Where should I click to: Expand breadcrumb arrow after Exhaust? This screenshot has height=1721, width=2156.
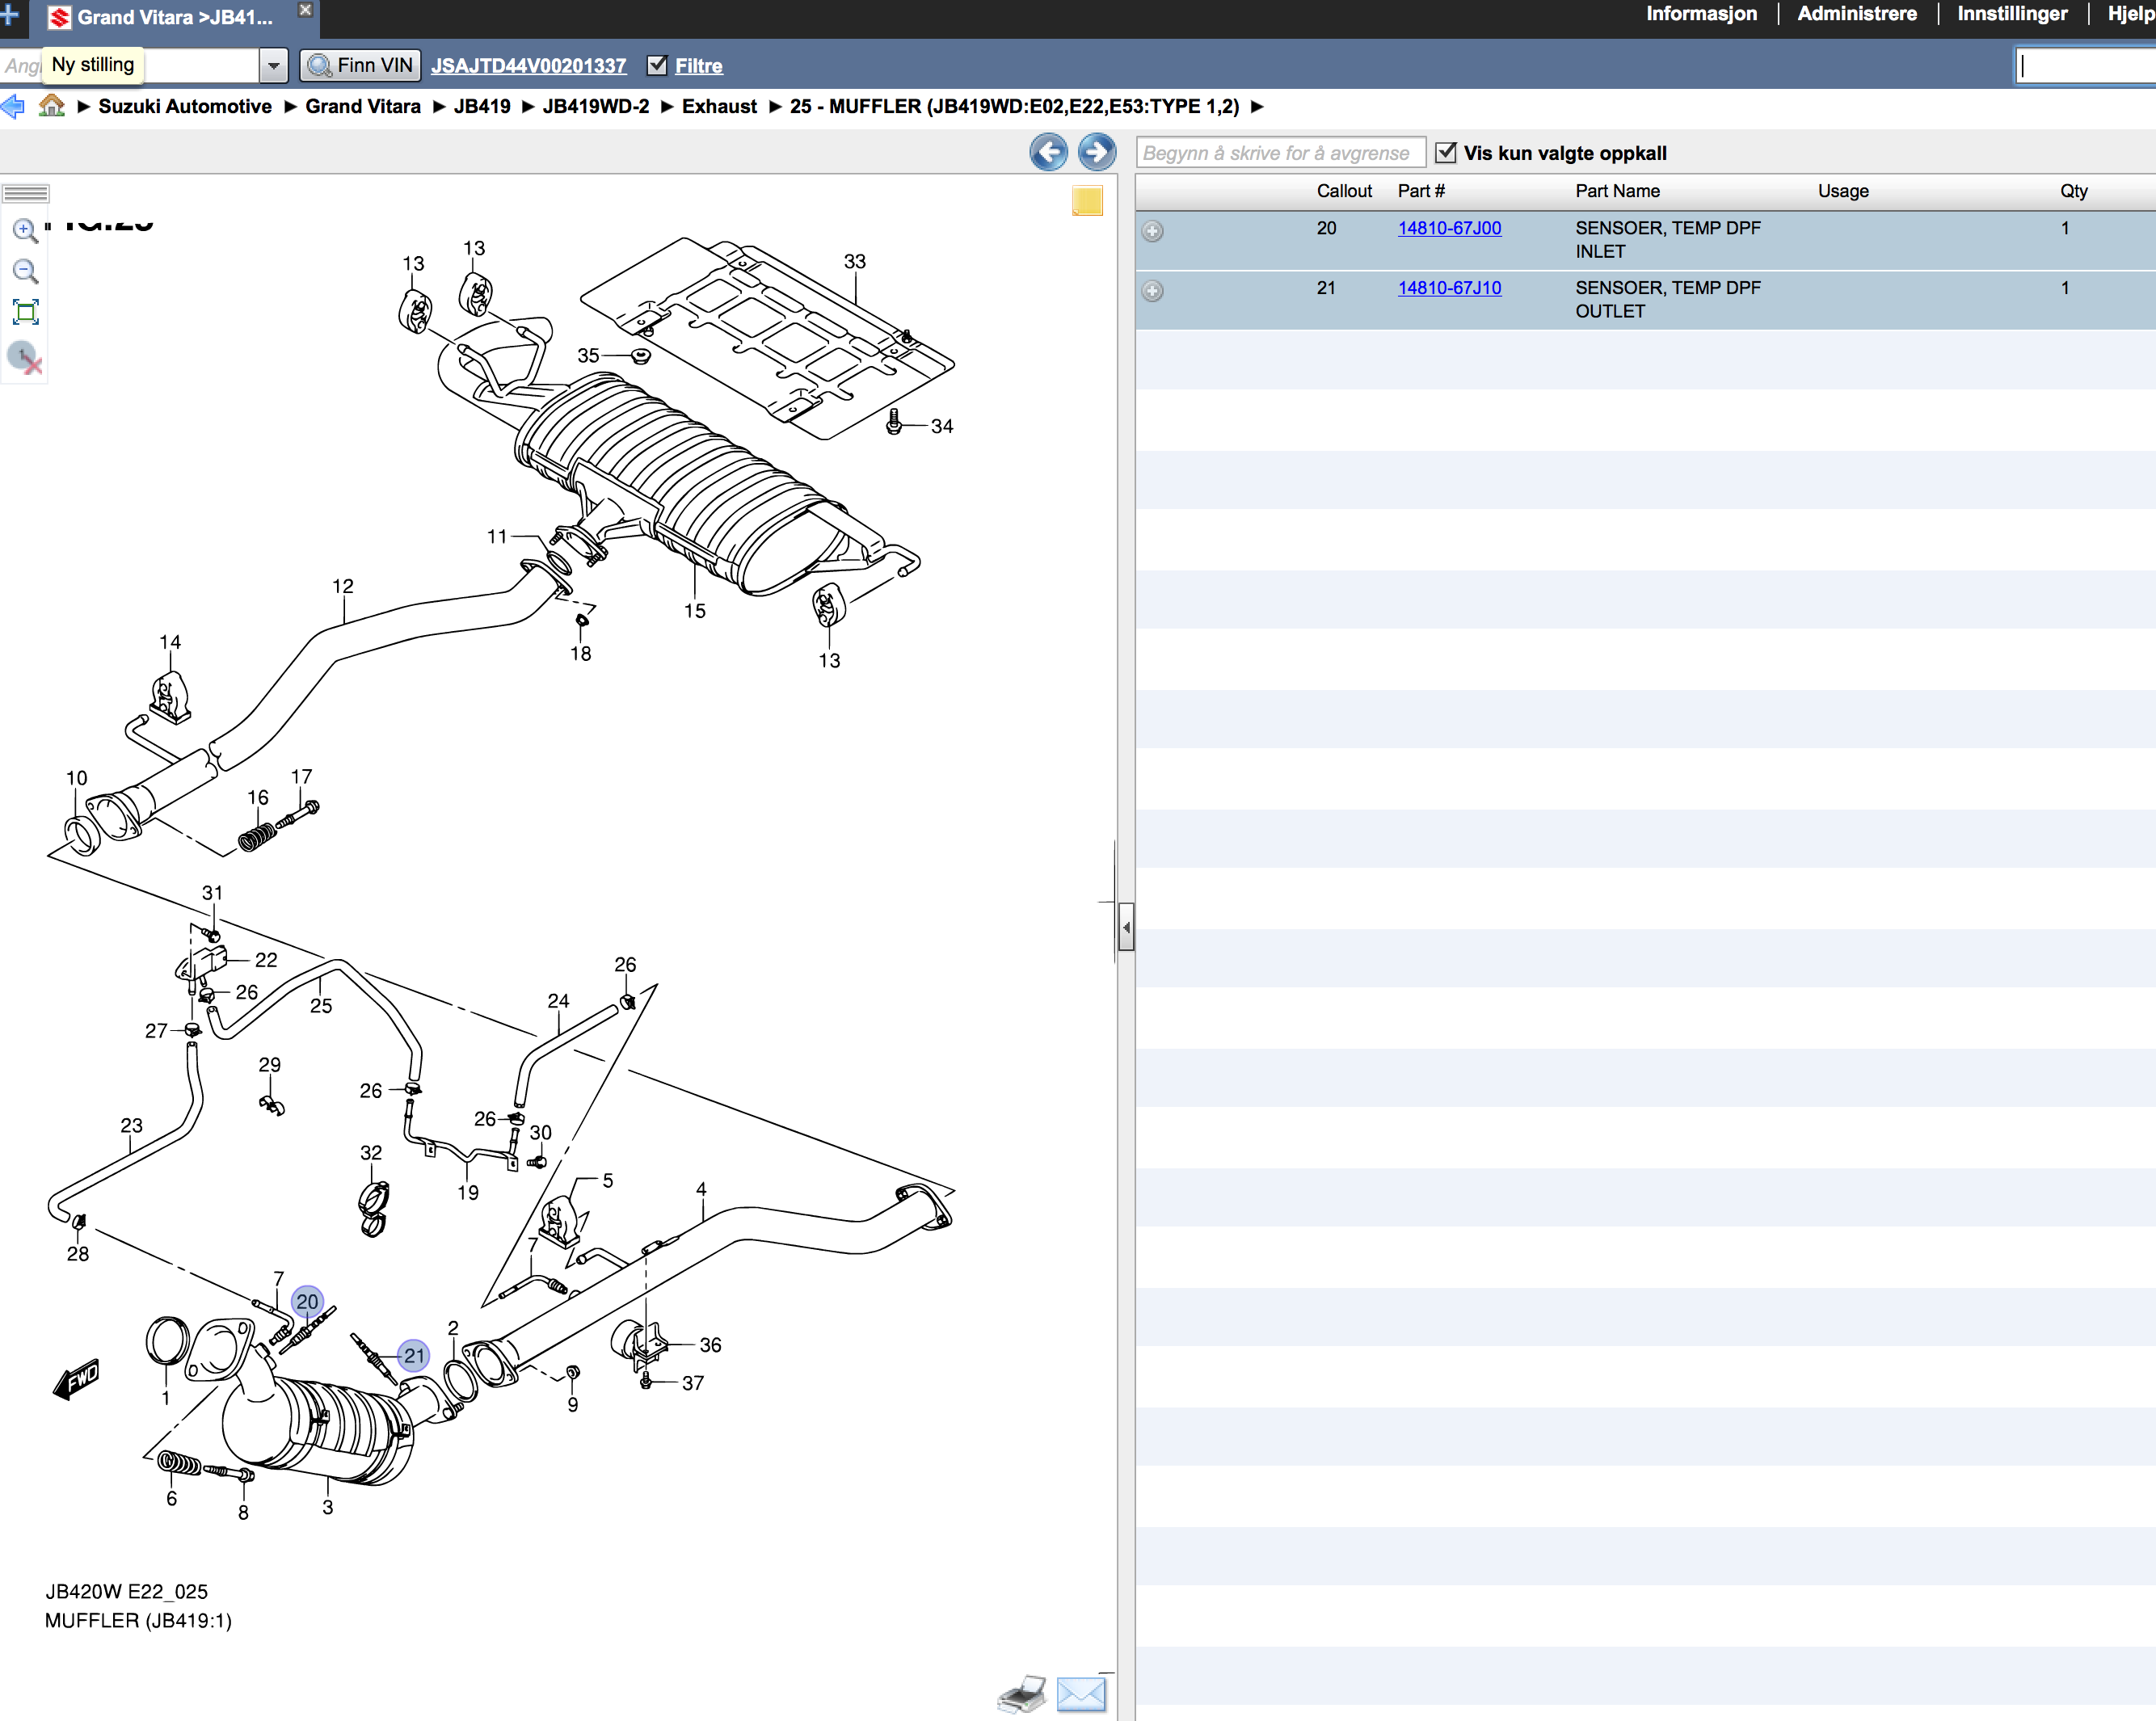tap(774, 106)
